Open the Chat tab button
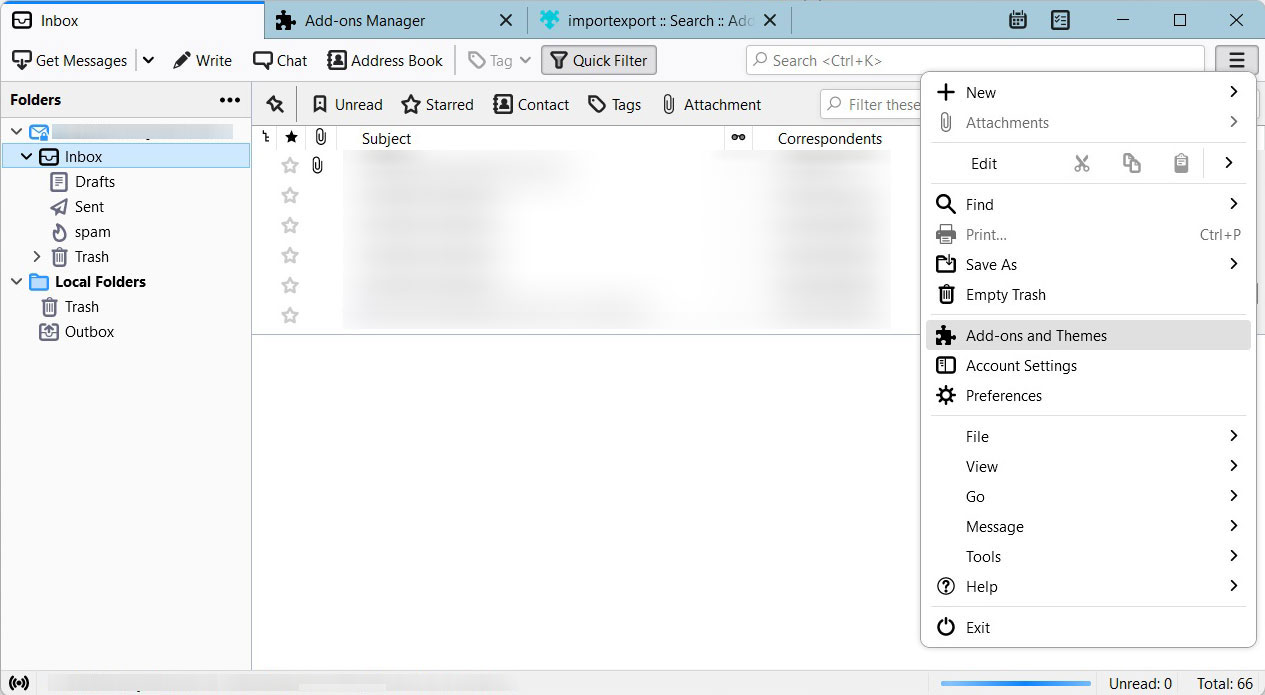1265x695 pixels. click(x=280, y=60)
